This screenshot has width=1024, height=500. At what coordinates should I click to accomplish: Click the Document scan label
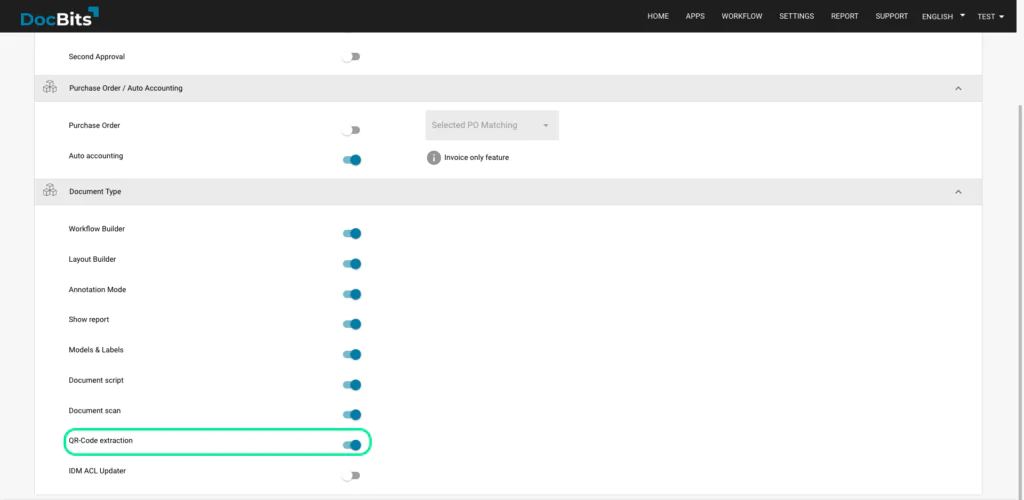(x=95, y=411)
